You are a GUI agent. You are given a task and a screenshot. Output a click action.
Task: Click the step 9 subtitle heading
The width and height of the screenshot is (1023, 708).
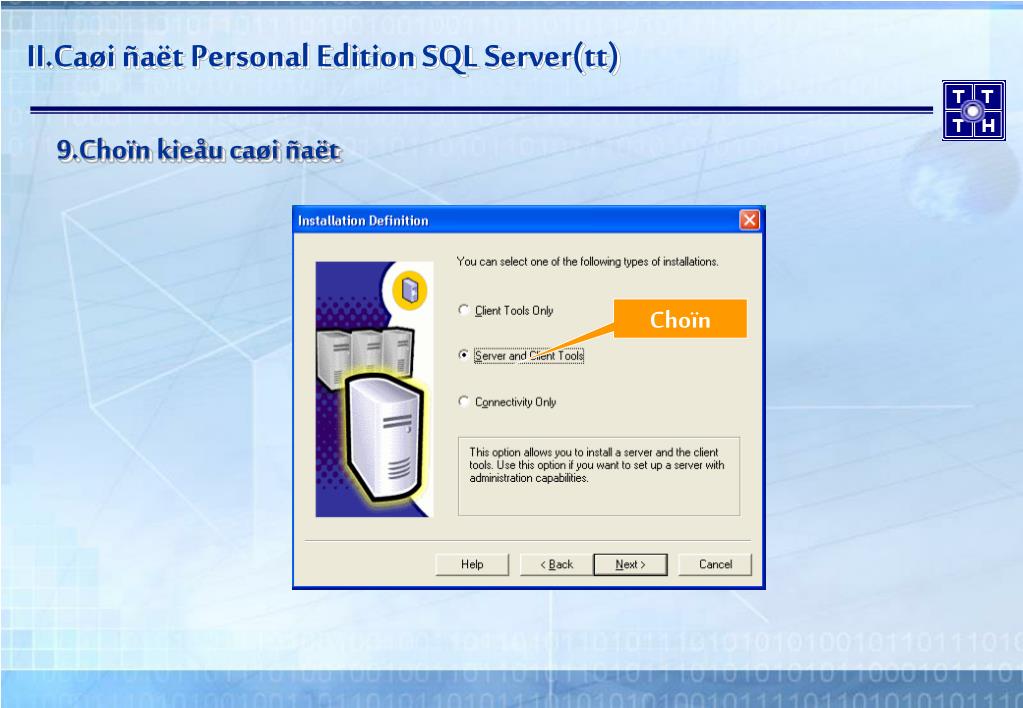point(199,150)
